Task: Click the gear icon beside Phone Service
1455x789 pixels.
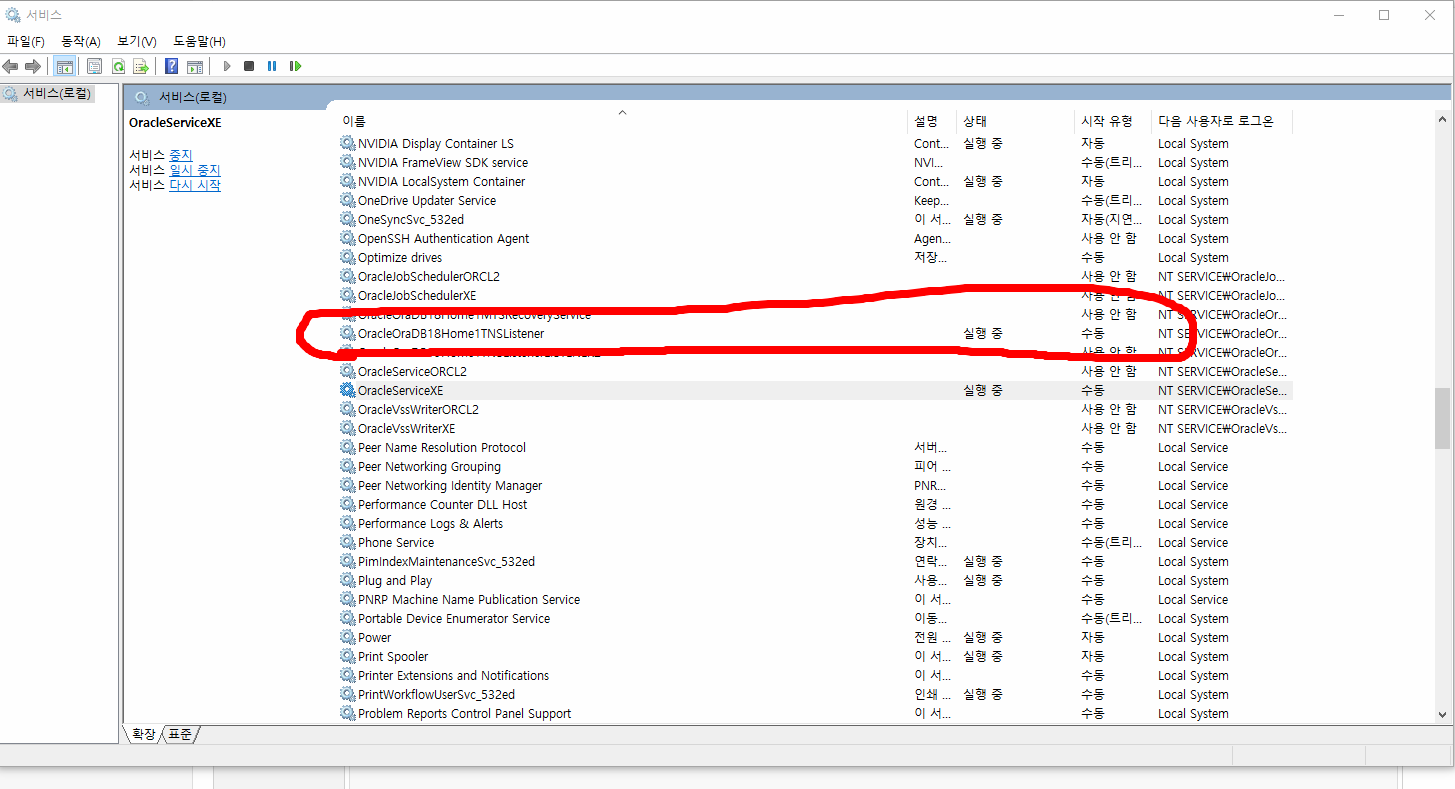Action: [347, 543]
